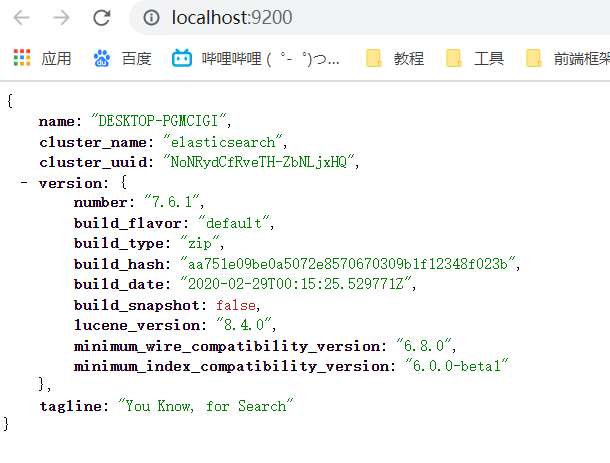Reload the localhost:9200 page

pyautogui.click(x=102, y=18)
